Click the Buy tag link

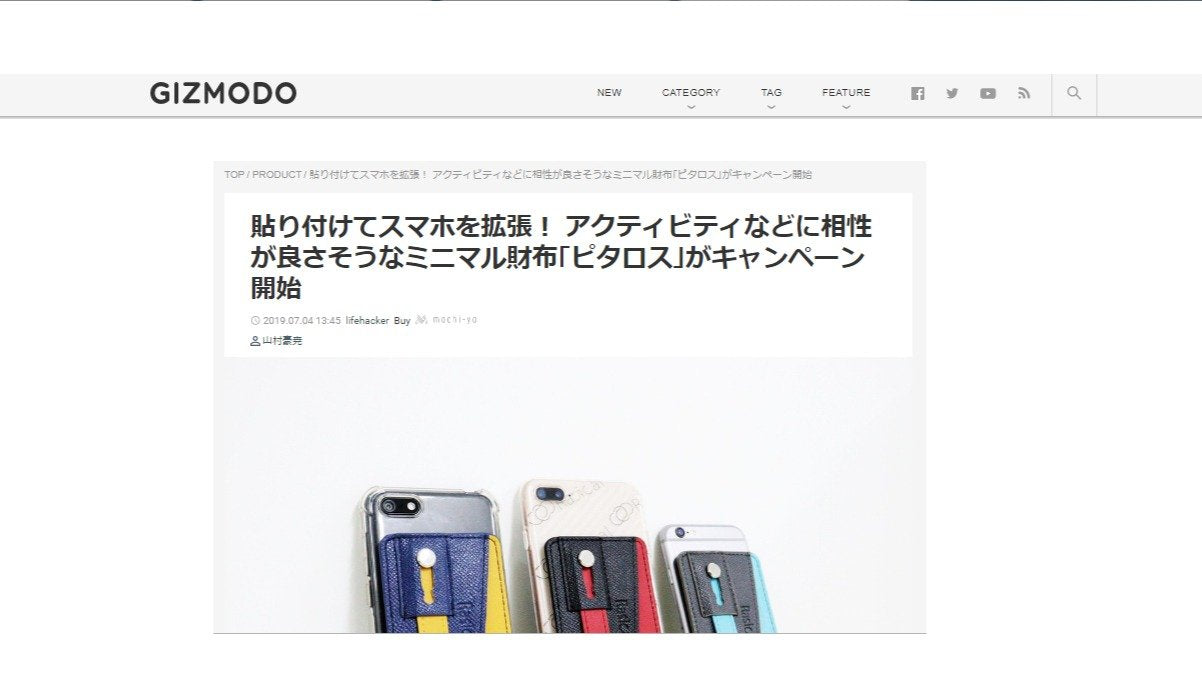(x=402, y=320)
